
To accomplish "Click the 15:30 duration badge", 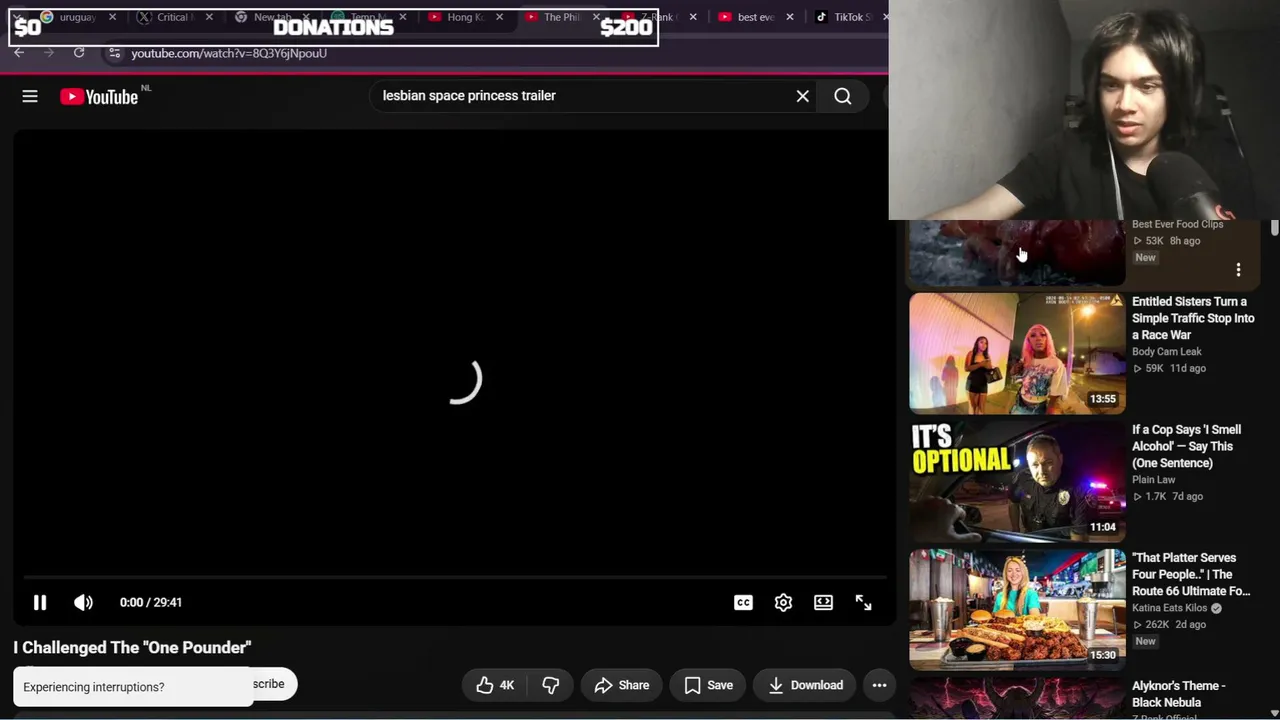I will (1103, 655).
